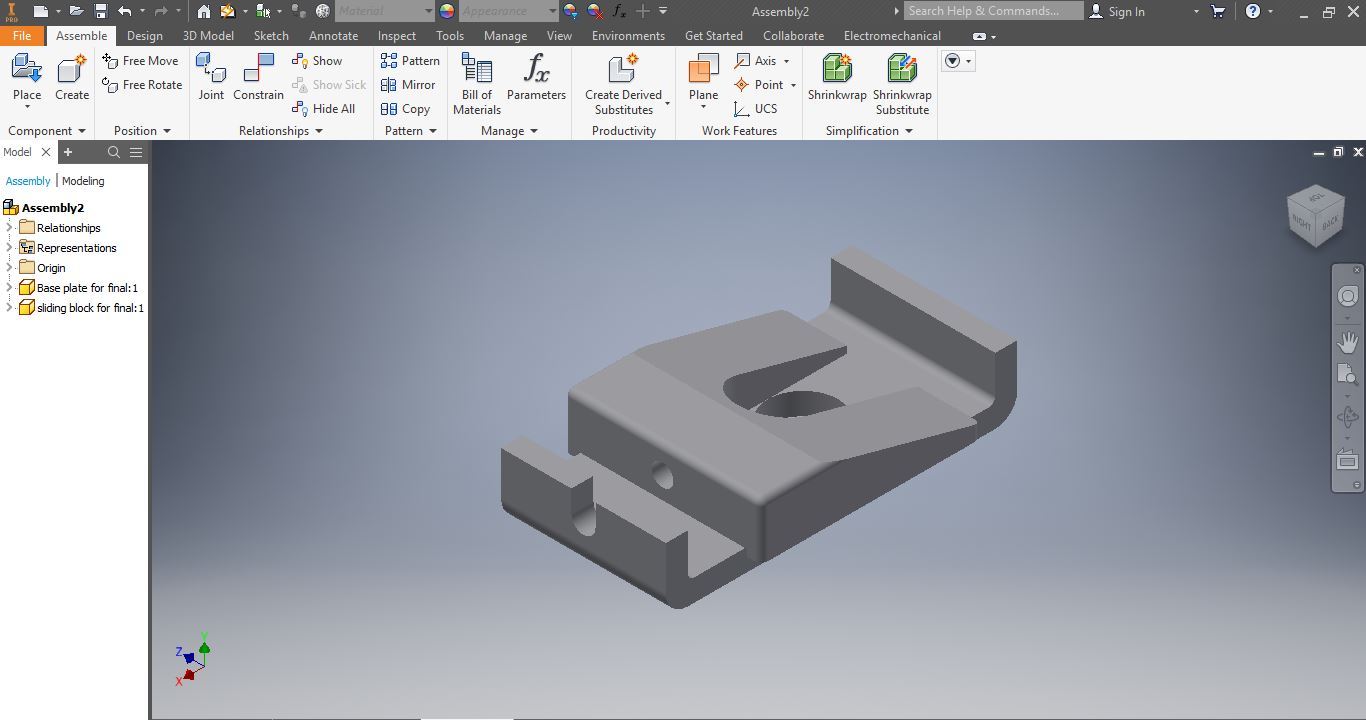The width and height of the screenshot is (1366, 720).
Task: Click the Shrinkwrap Substitute tool
Action: click(902, 84)
